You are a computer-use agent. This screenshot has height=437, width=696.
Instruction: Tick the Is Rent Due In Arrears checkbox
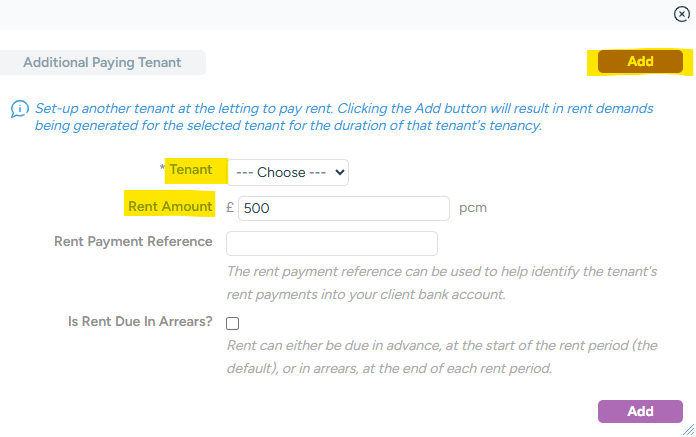coord(233,323)
